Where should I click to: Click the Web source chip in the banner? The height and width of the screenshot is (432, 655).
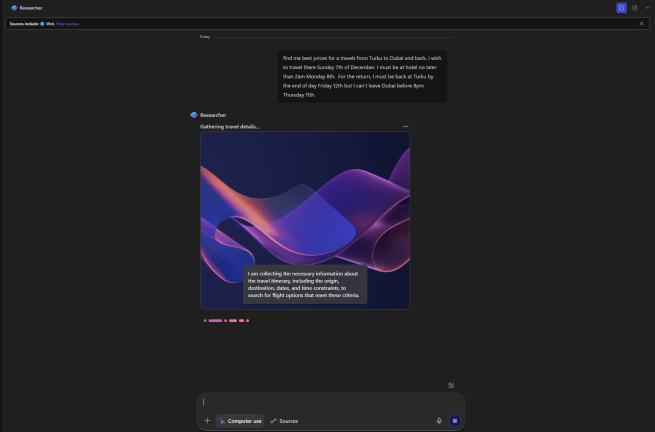click(x=47, y=24)
